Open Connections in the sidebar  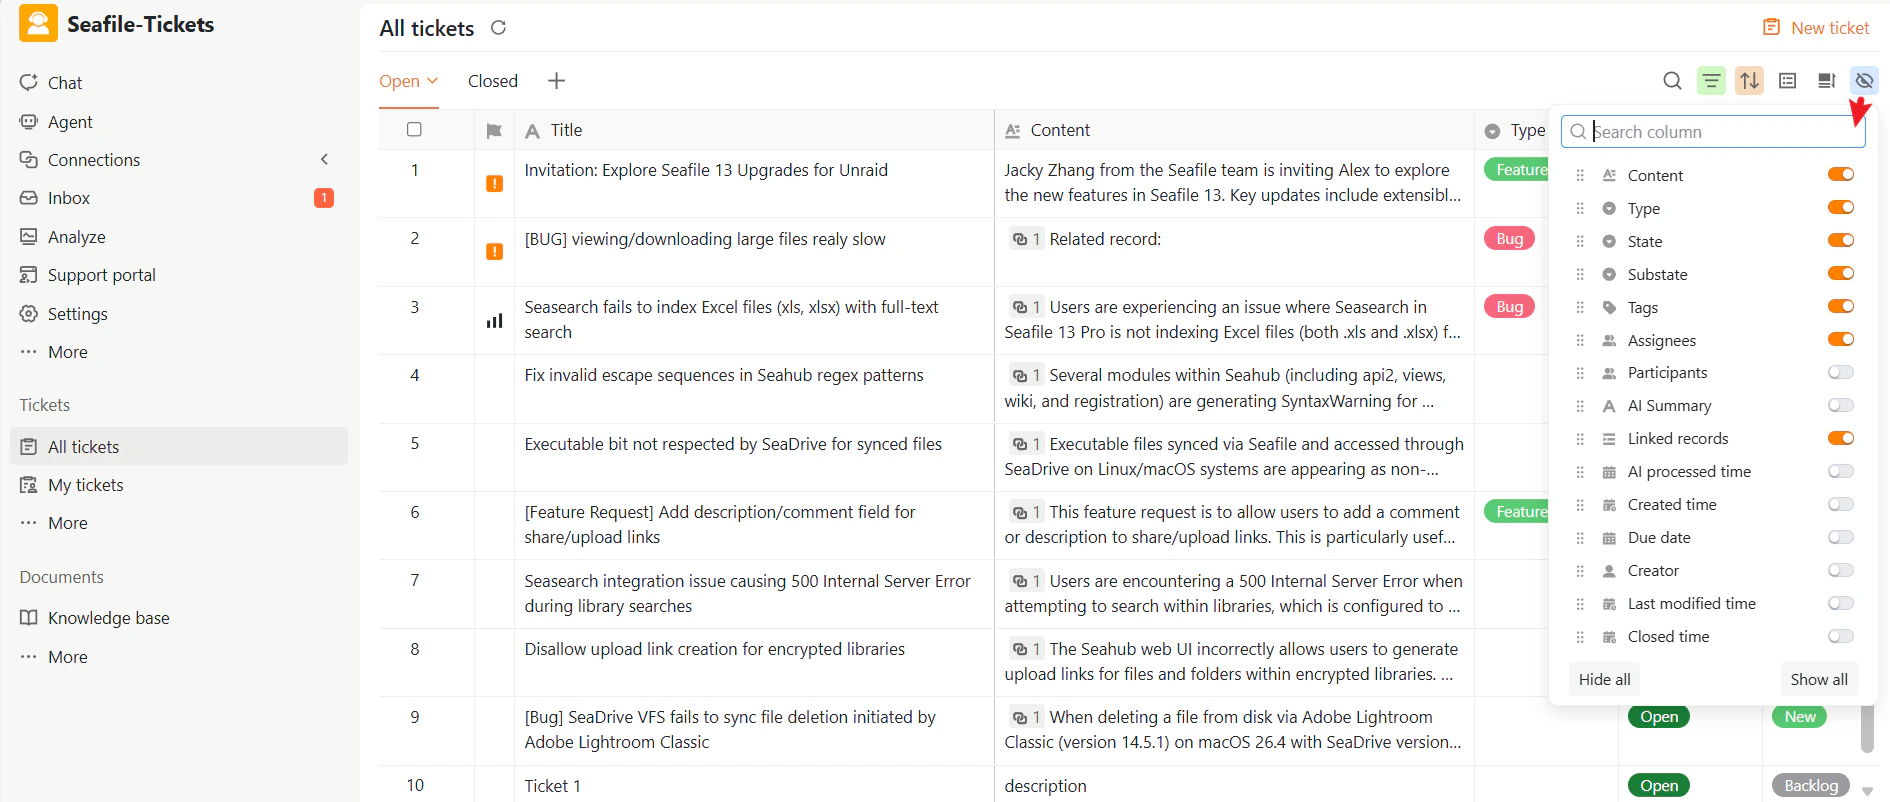[x=94, y=160]
